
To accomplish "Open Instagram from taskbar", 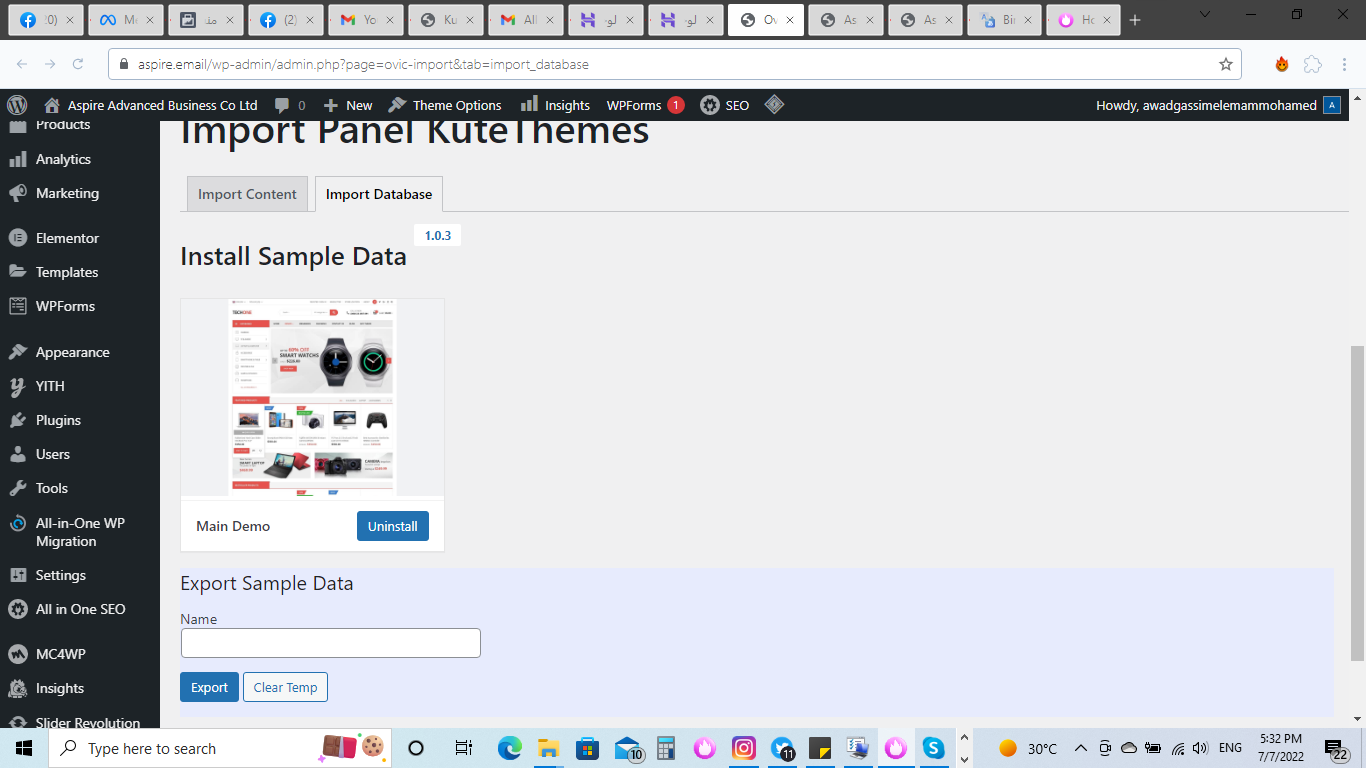I will [744, 748].
